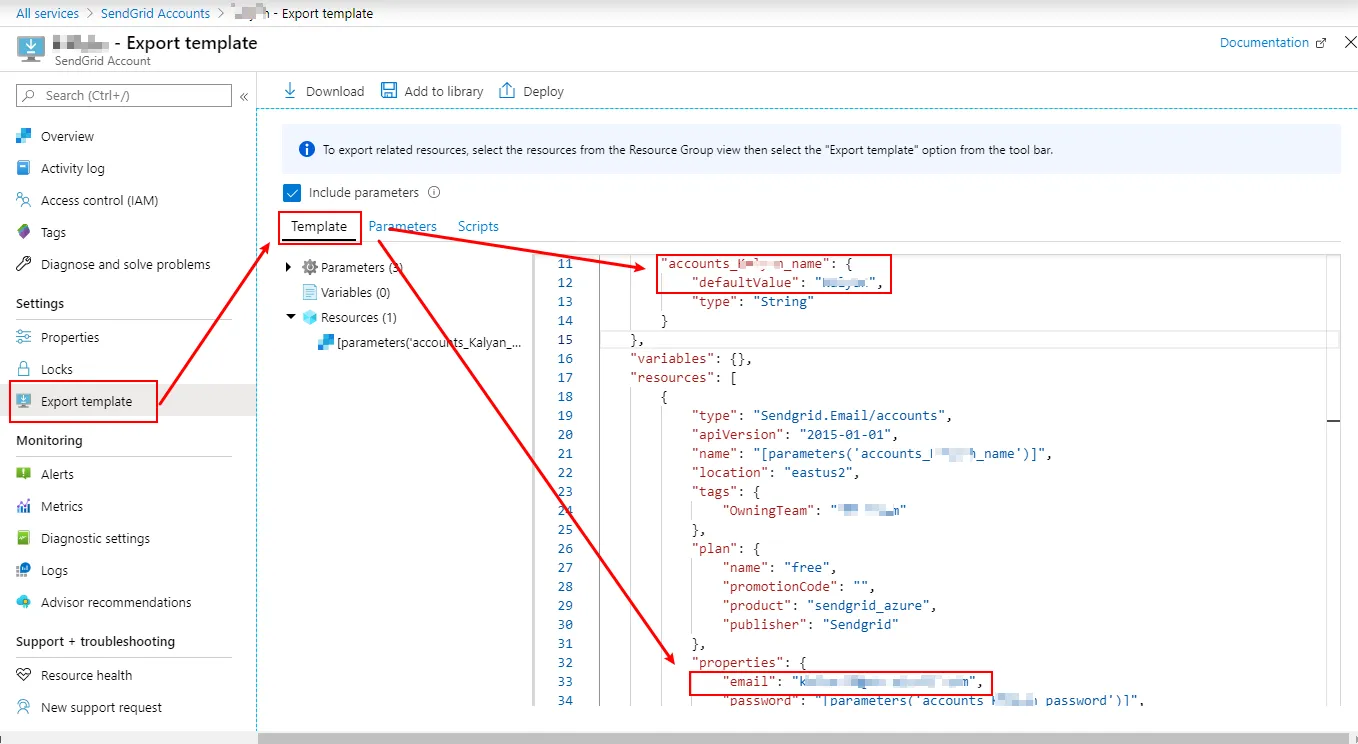Click the code line "type": "String"

coord(752,302)
